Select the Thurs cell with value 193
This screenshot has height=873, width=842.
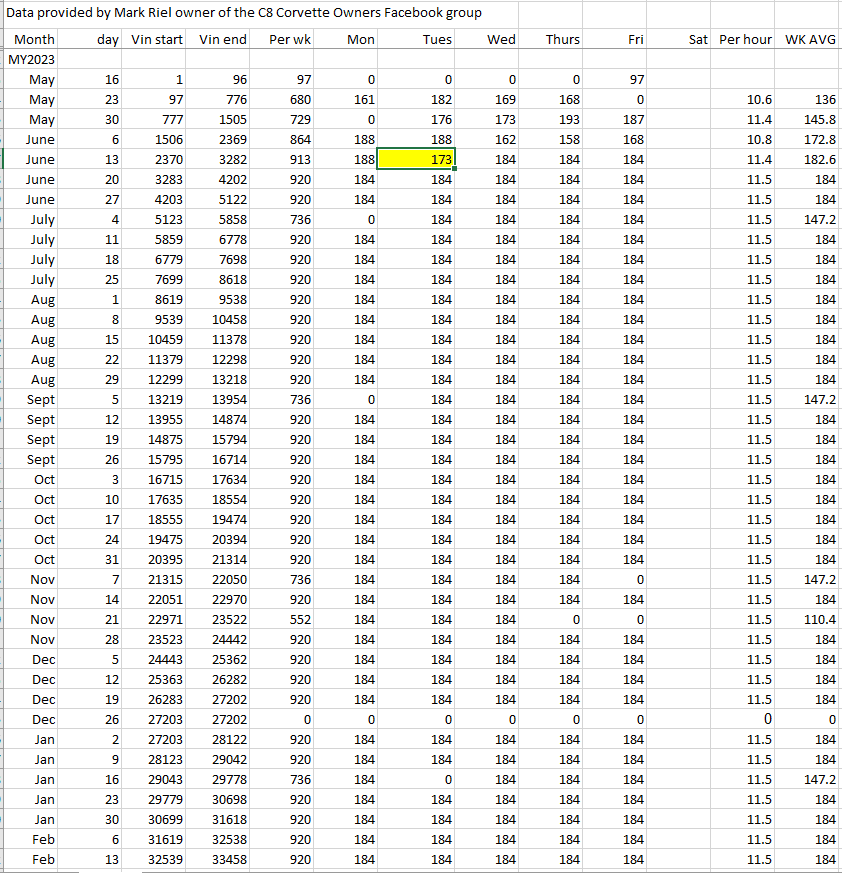553,119
